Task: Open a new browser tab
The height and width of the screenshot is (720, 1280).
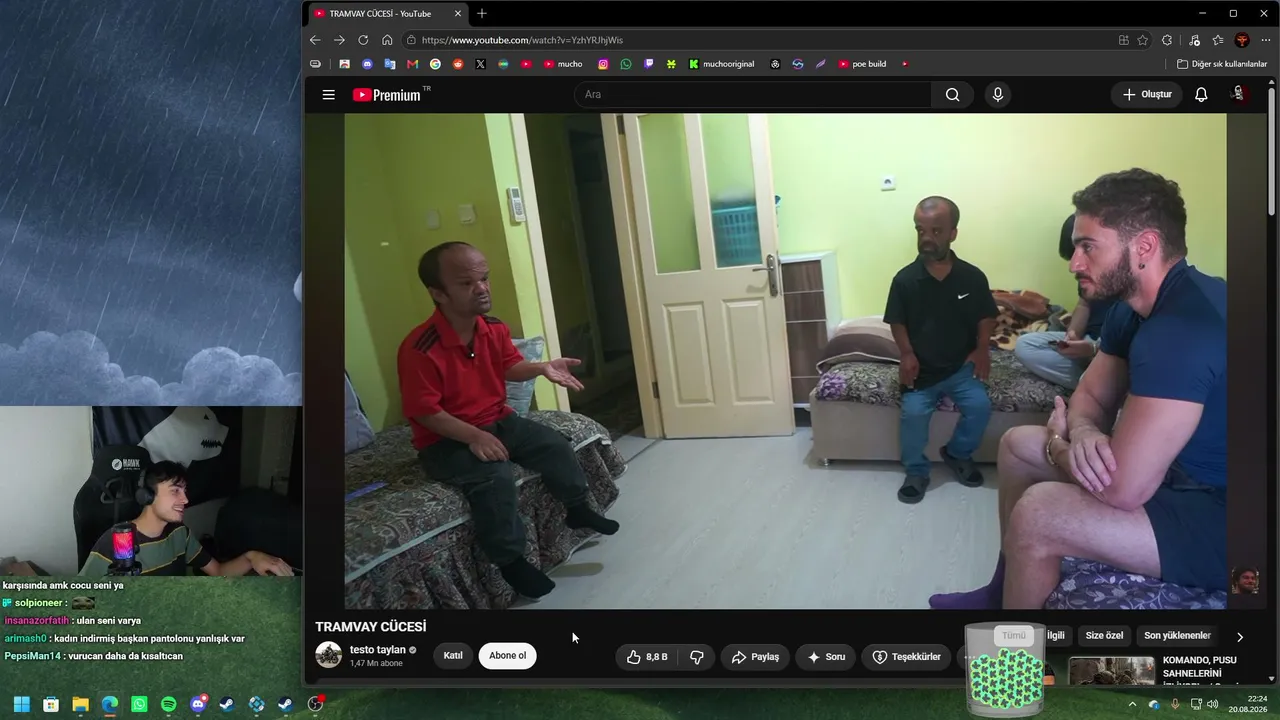Action: pyautogui.click(x=482, y=13)
